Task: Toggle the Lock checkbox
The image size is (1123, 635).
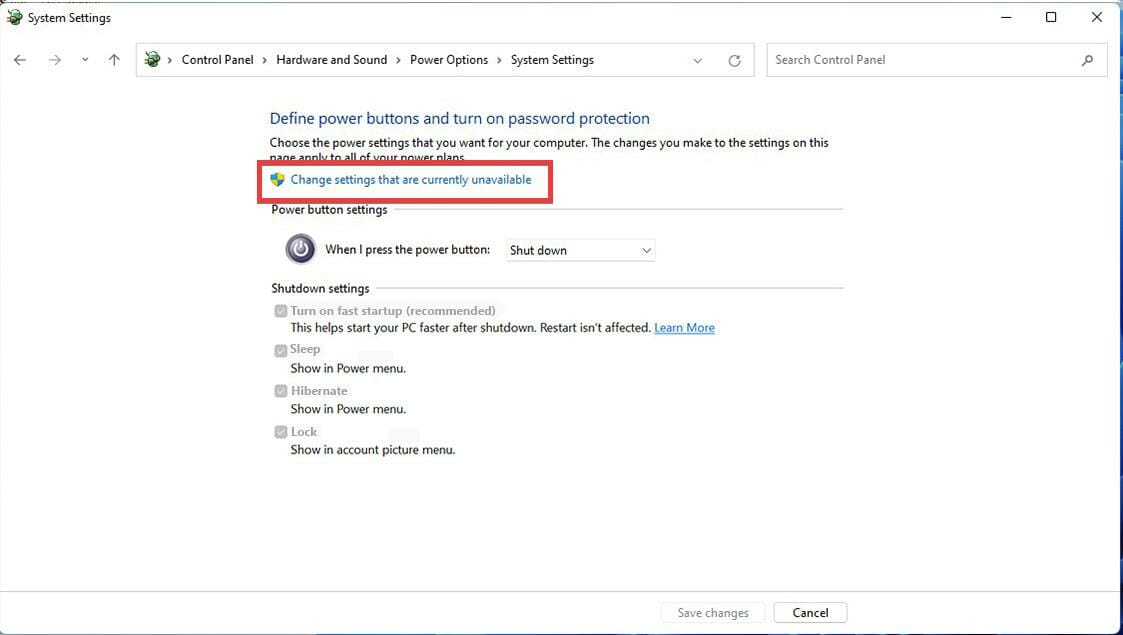Action: click(x=281, y=431)
